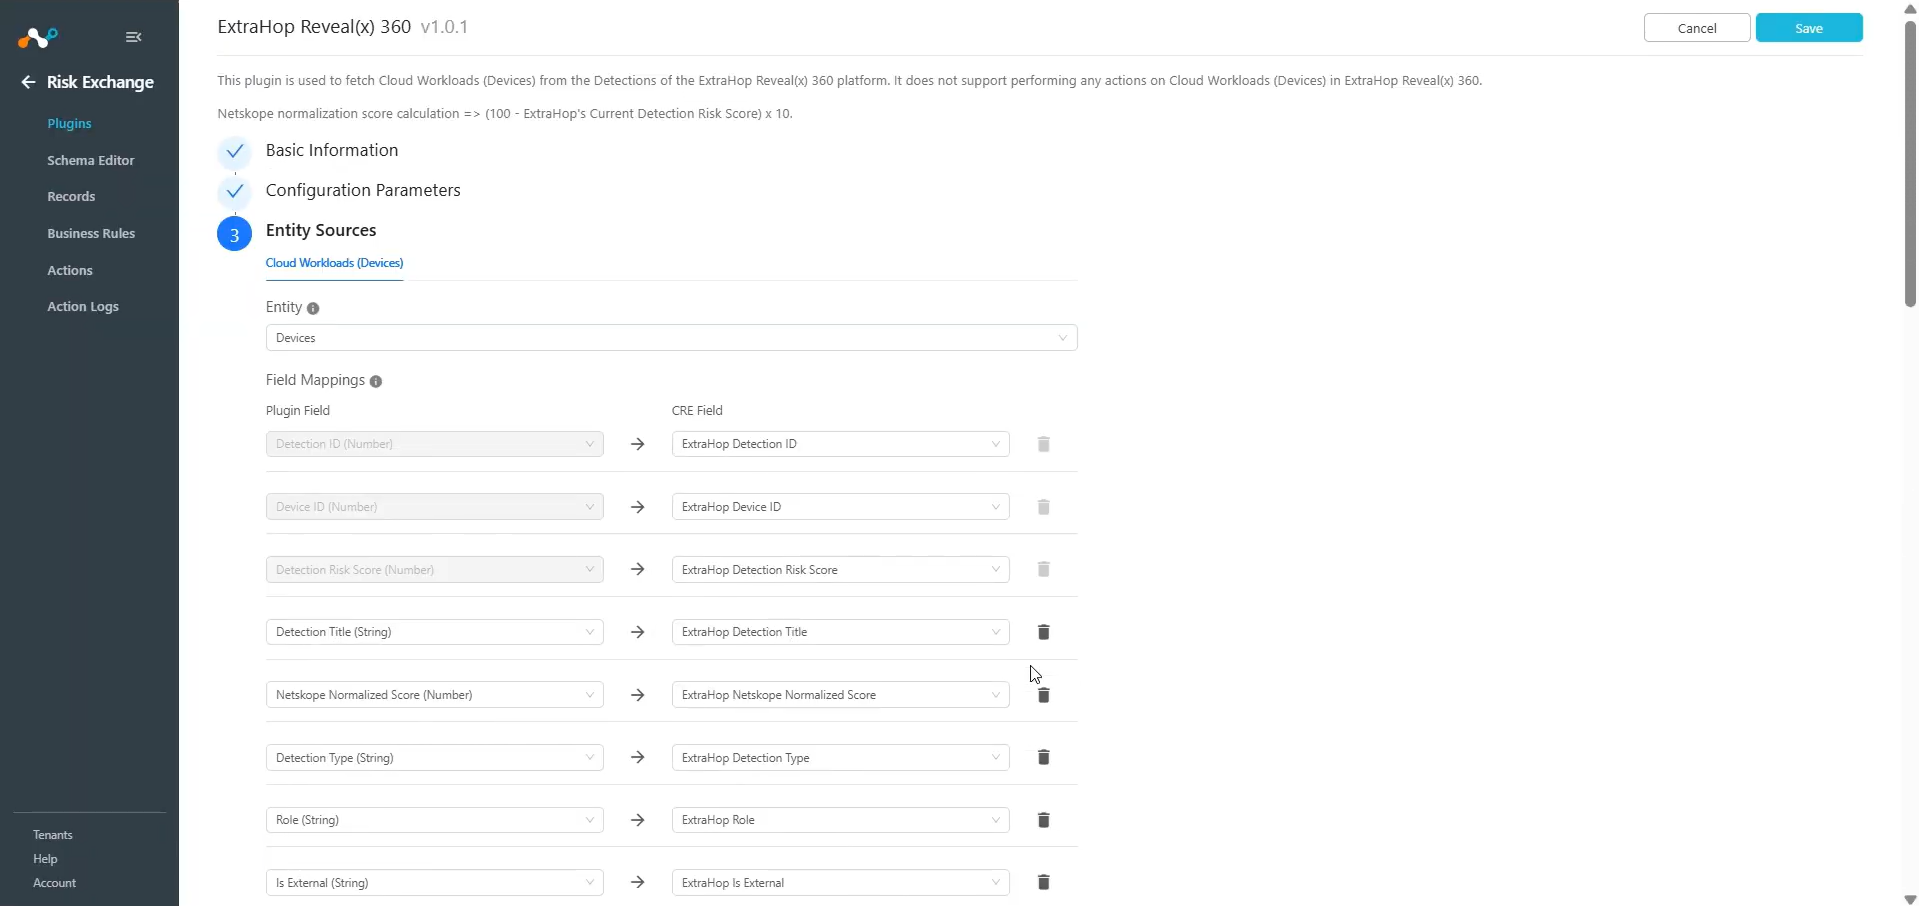Go to Configuration Parameters step
This screenshot has width=1919, height=906.
pos(363,190)
